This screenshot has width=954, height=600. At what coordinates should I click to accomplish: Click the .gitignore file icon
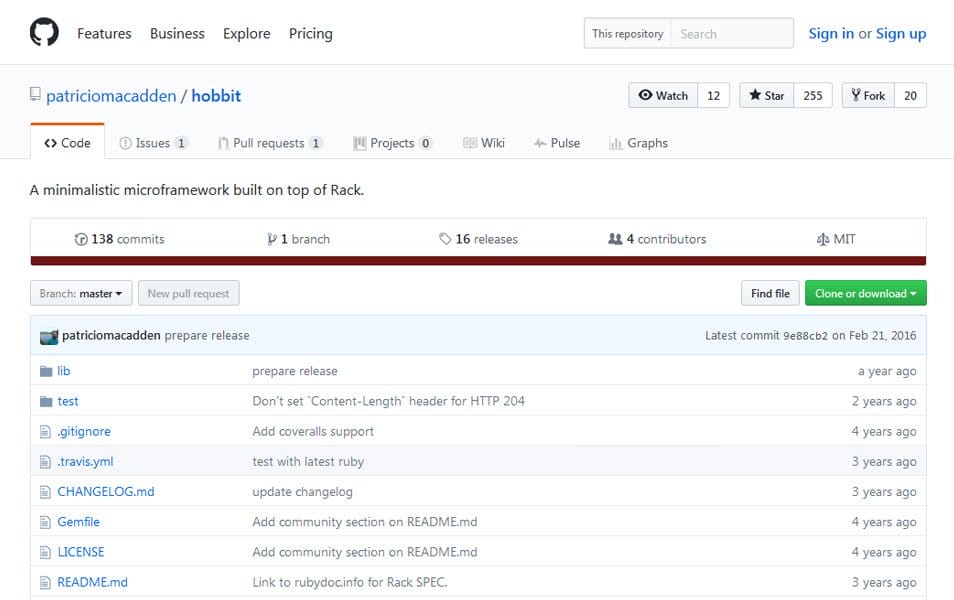[45, 431]
